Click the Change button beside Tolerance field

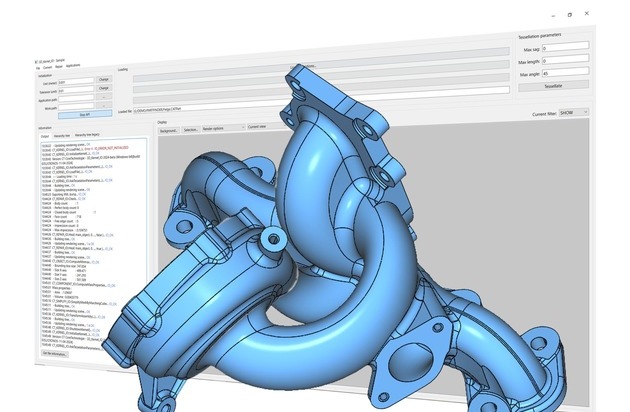tap(104, 88)
